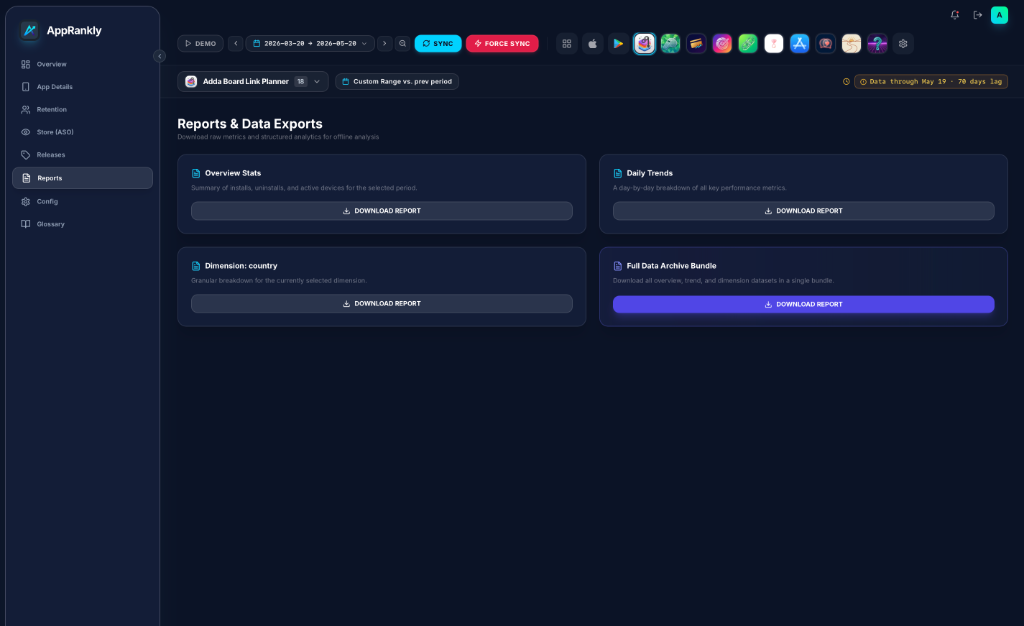Select the highlighted Adda Board app icon
The height and width of the screenshot is (626, 1024).
click(x=645, y=44)
